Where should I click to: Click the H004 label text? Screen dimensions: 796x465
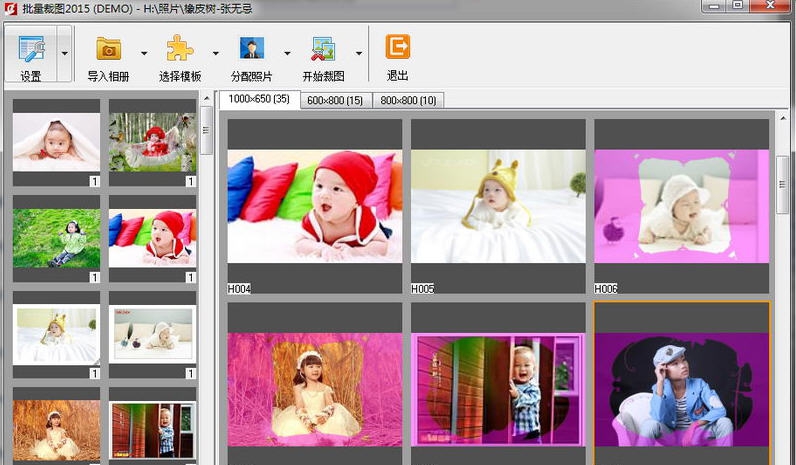coord(239,289)
